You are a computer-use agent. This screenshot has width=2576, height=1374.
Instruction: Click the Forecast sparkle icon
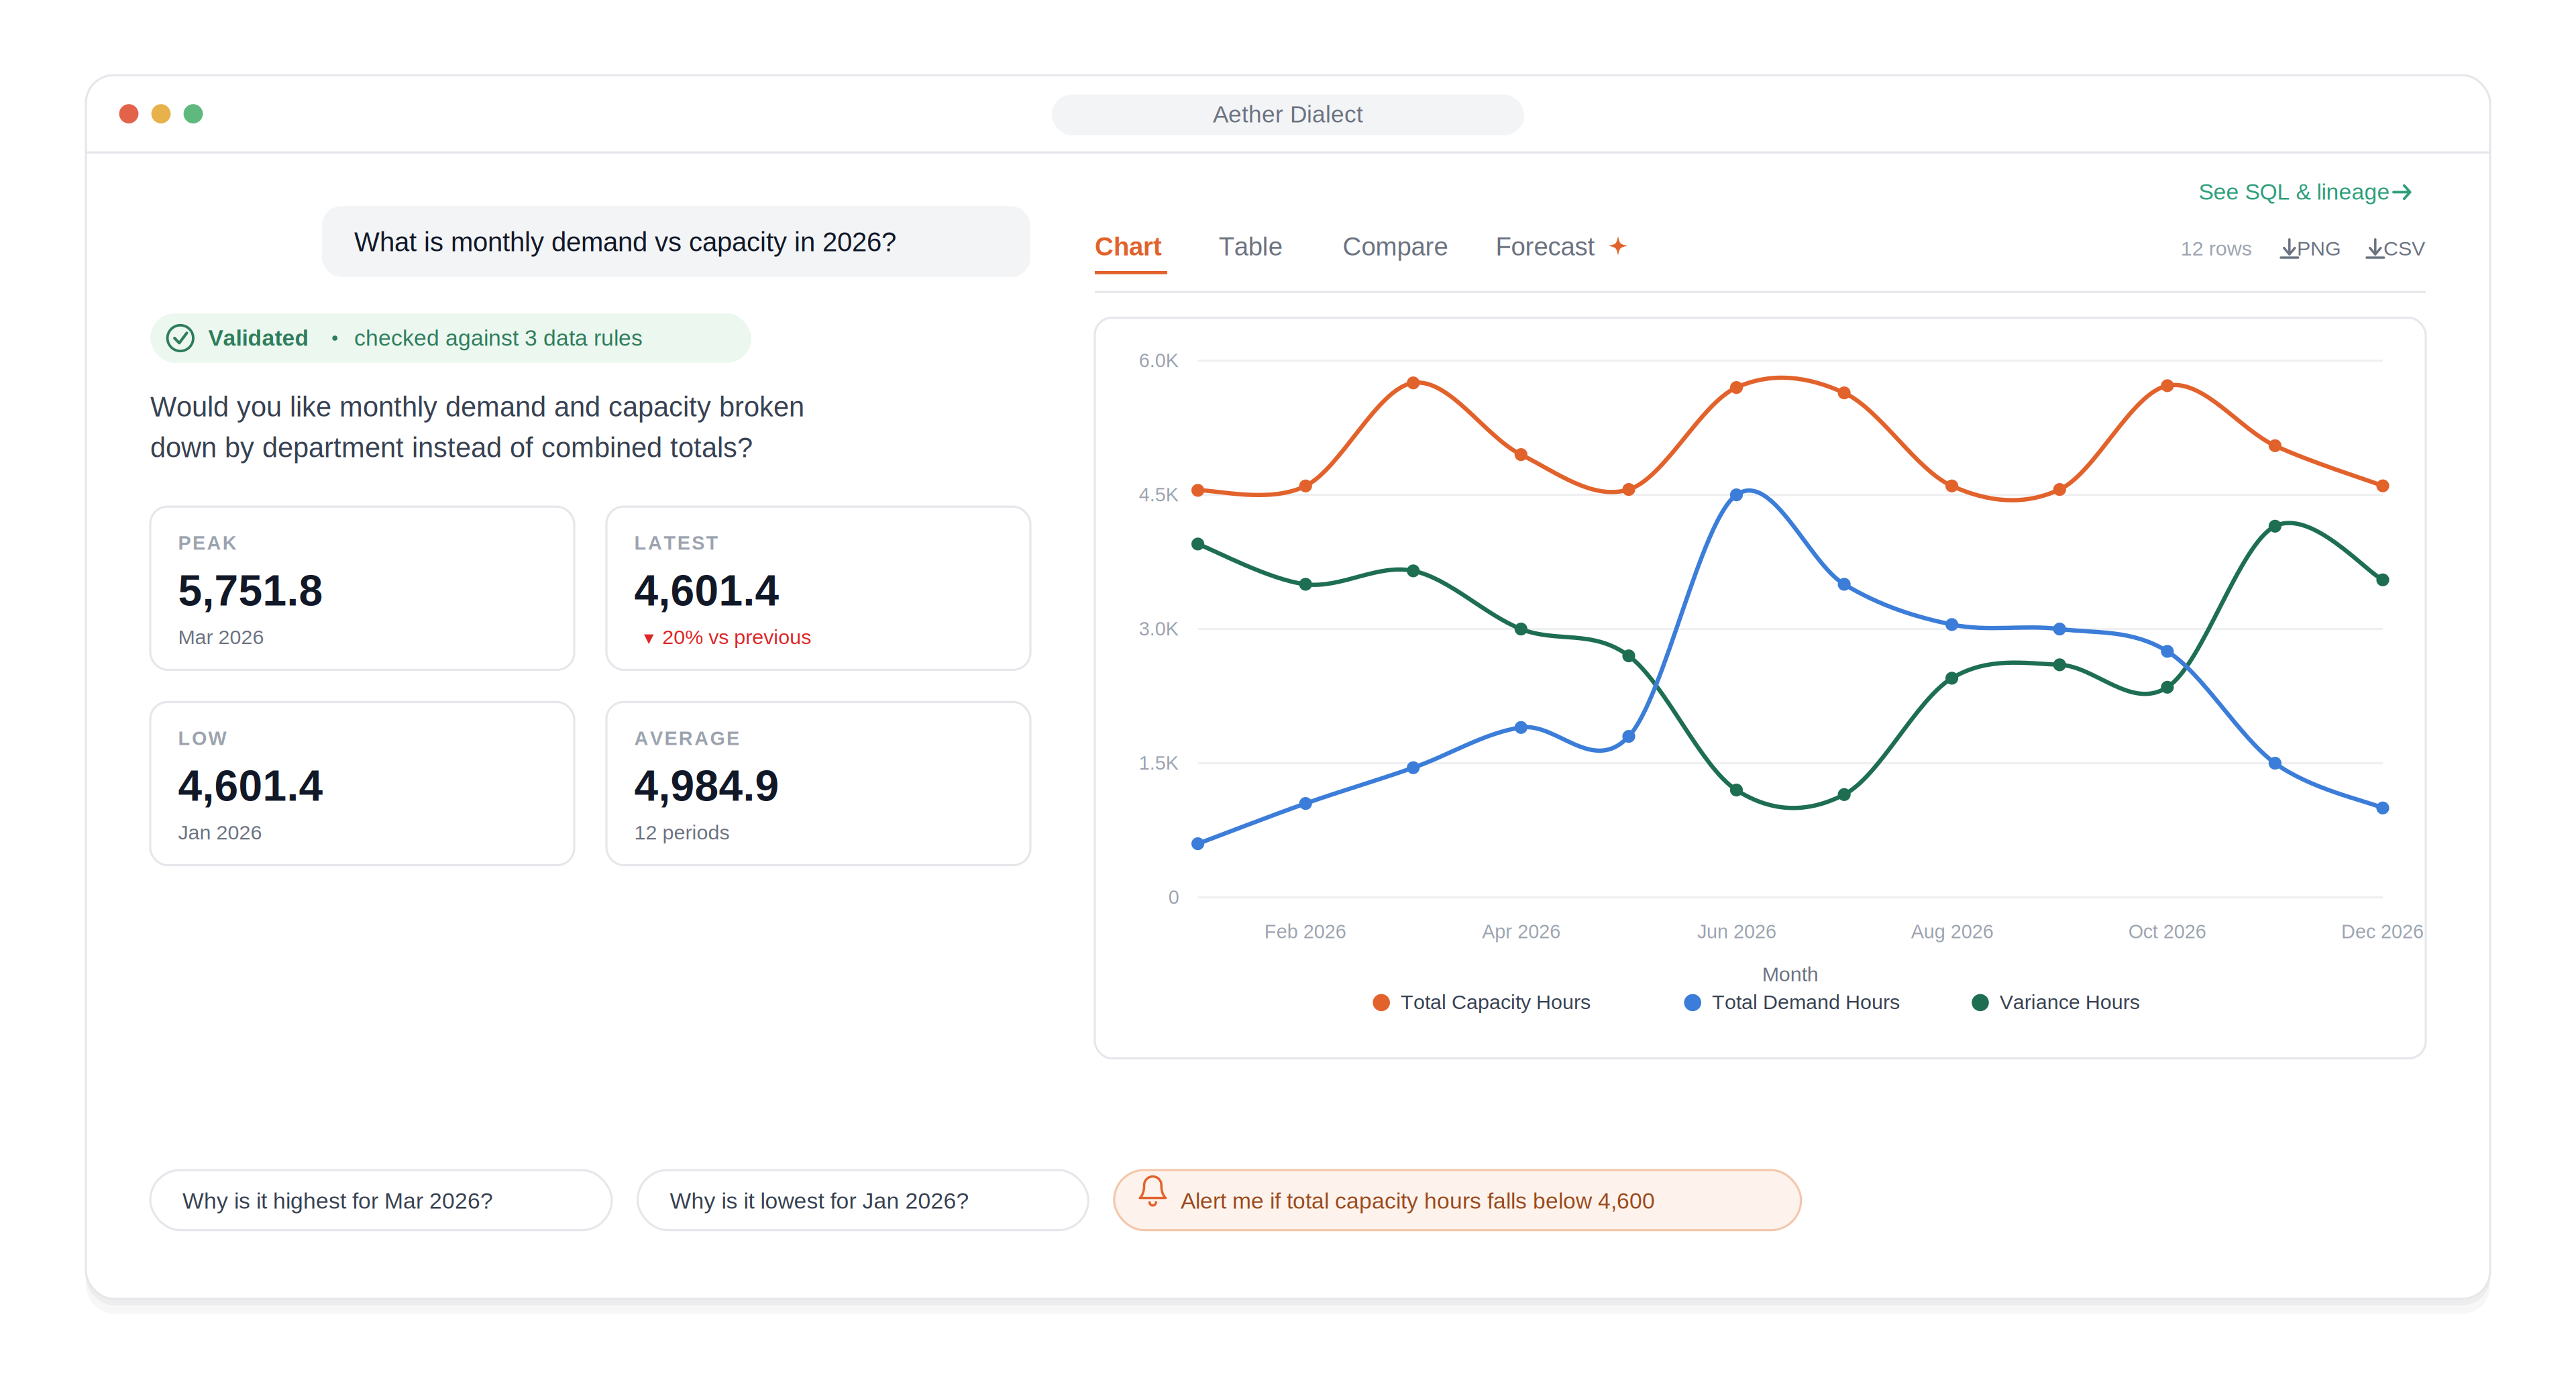click(x=1618, y=246)
